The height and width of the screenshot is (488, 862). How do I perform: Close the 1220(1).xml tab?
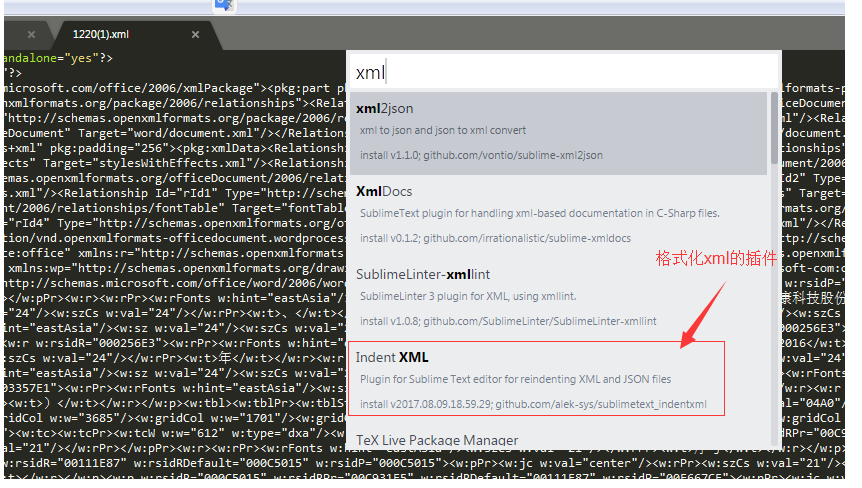(195, 35)
